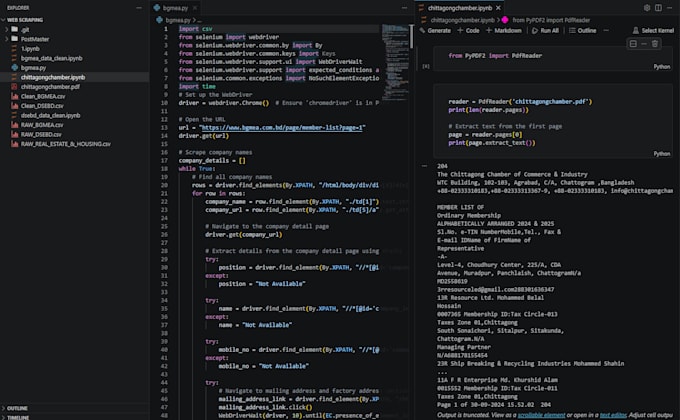Image resolution: width=680 pixels, height=420 pixels.
Task: Click the reader = PdfReader code line
Action: click(x=520, y=102)
